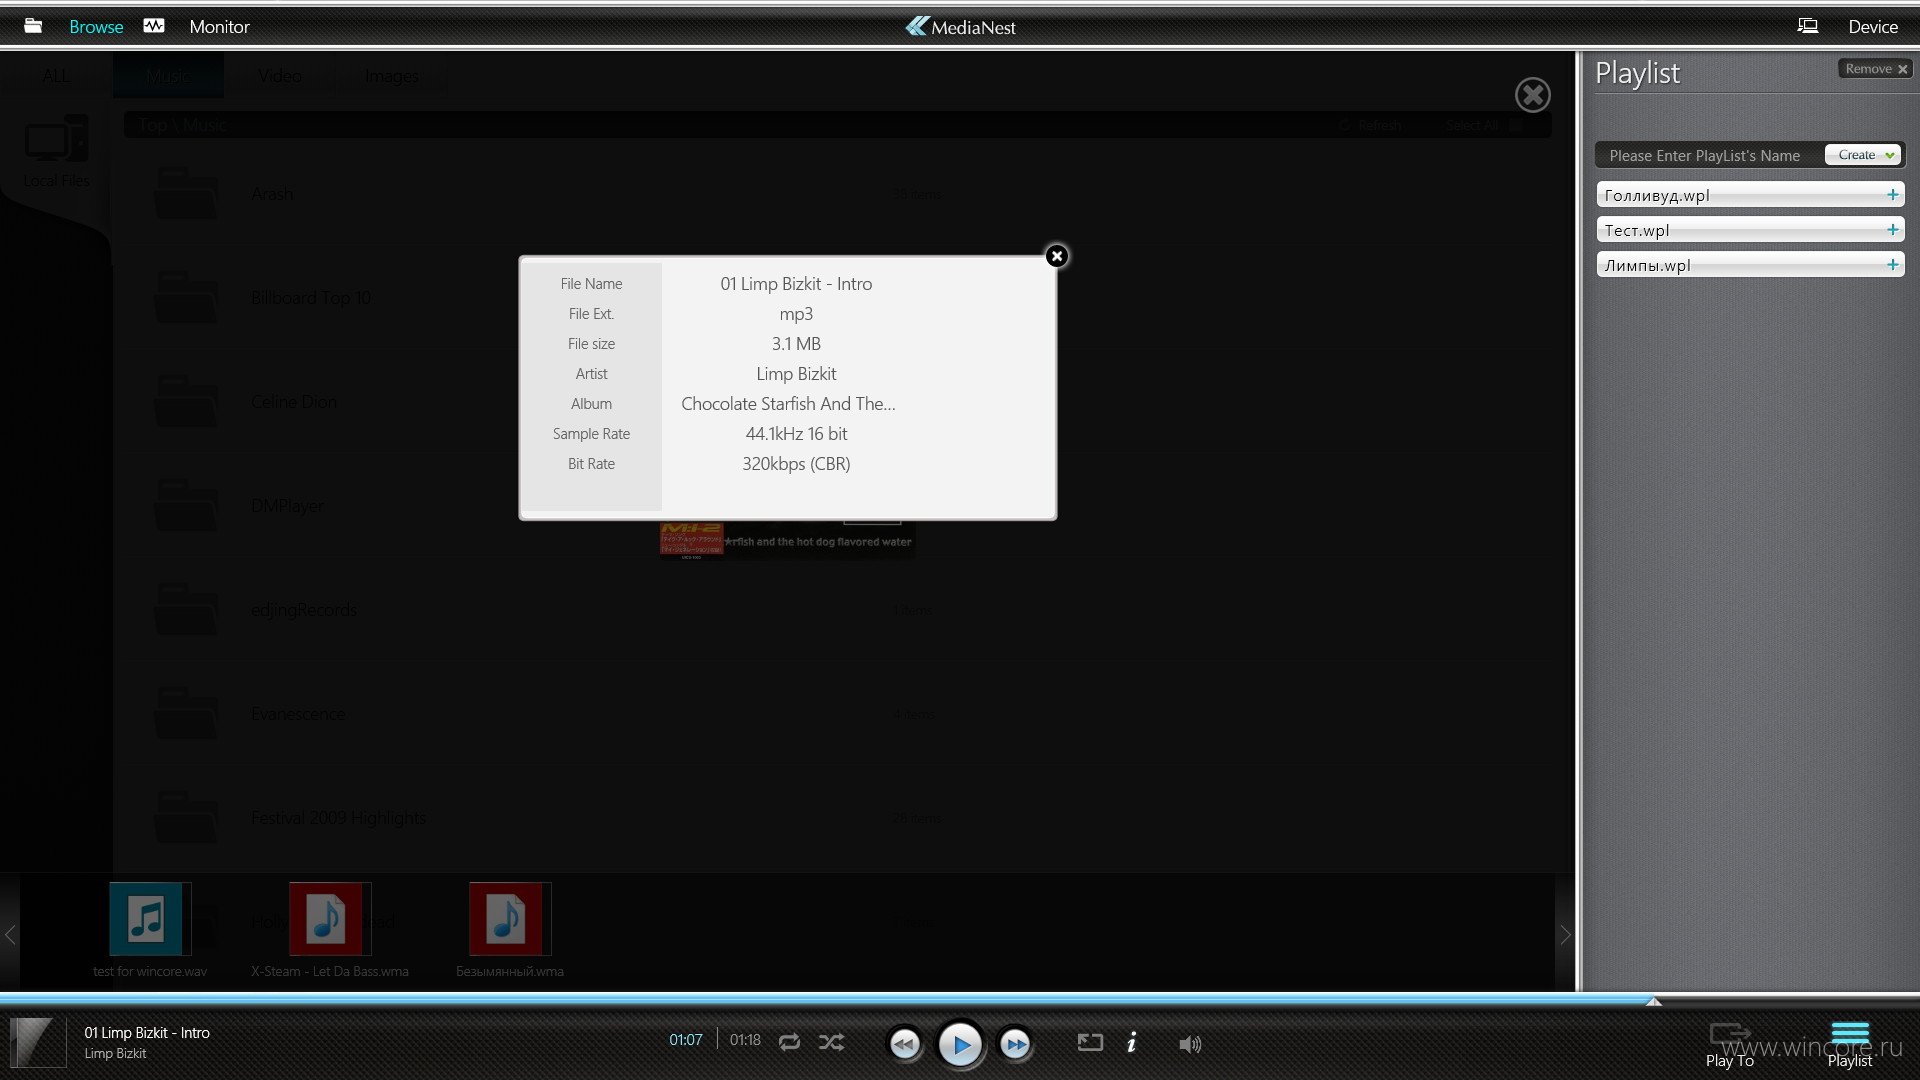Open the Device menu
This screenshot has height=1080, width=1920.
[1872, 27]
